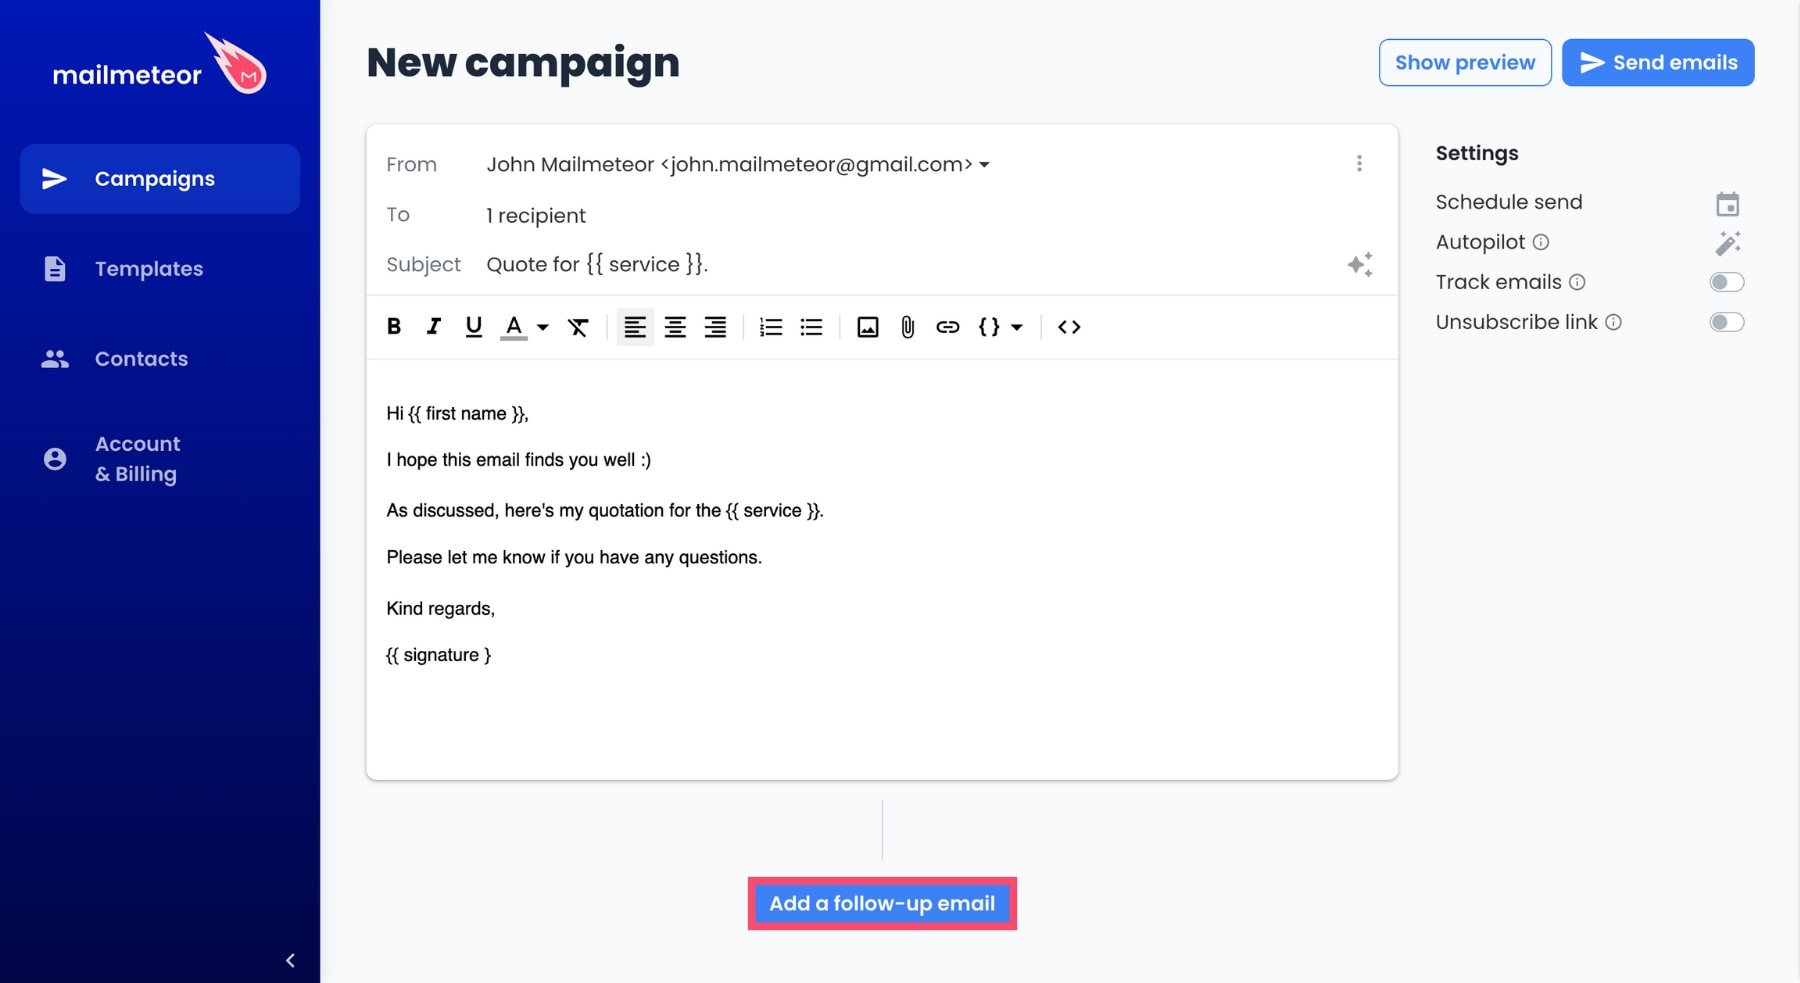
Task: Open the Contacts section
Action: [x=140, y=359]
